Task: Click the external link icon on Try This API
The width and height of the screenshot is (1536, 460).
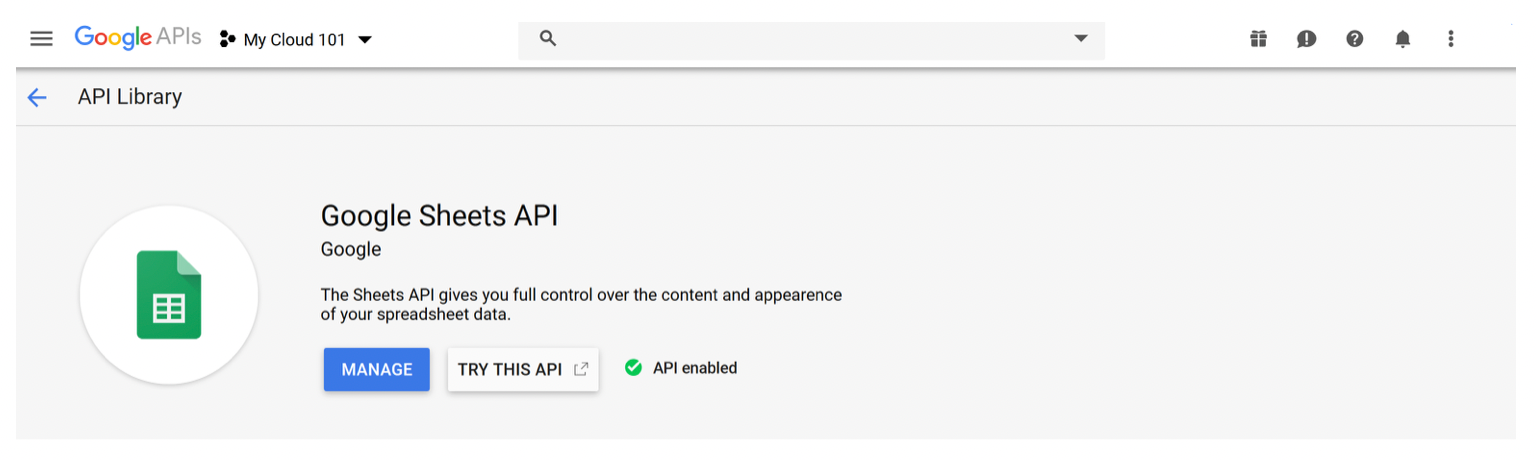Action: point(581,369)
